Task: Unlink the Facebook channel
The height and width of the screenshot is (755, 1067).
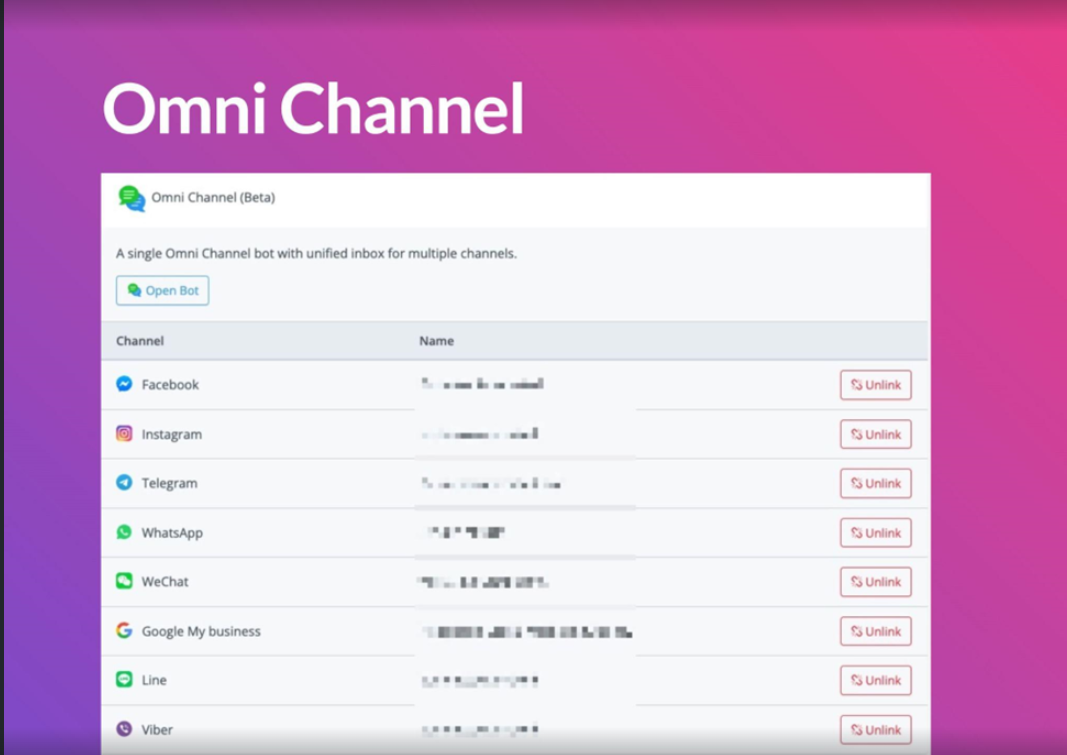Action: click(875, 385)
